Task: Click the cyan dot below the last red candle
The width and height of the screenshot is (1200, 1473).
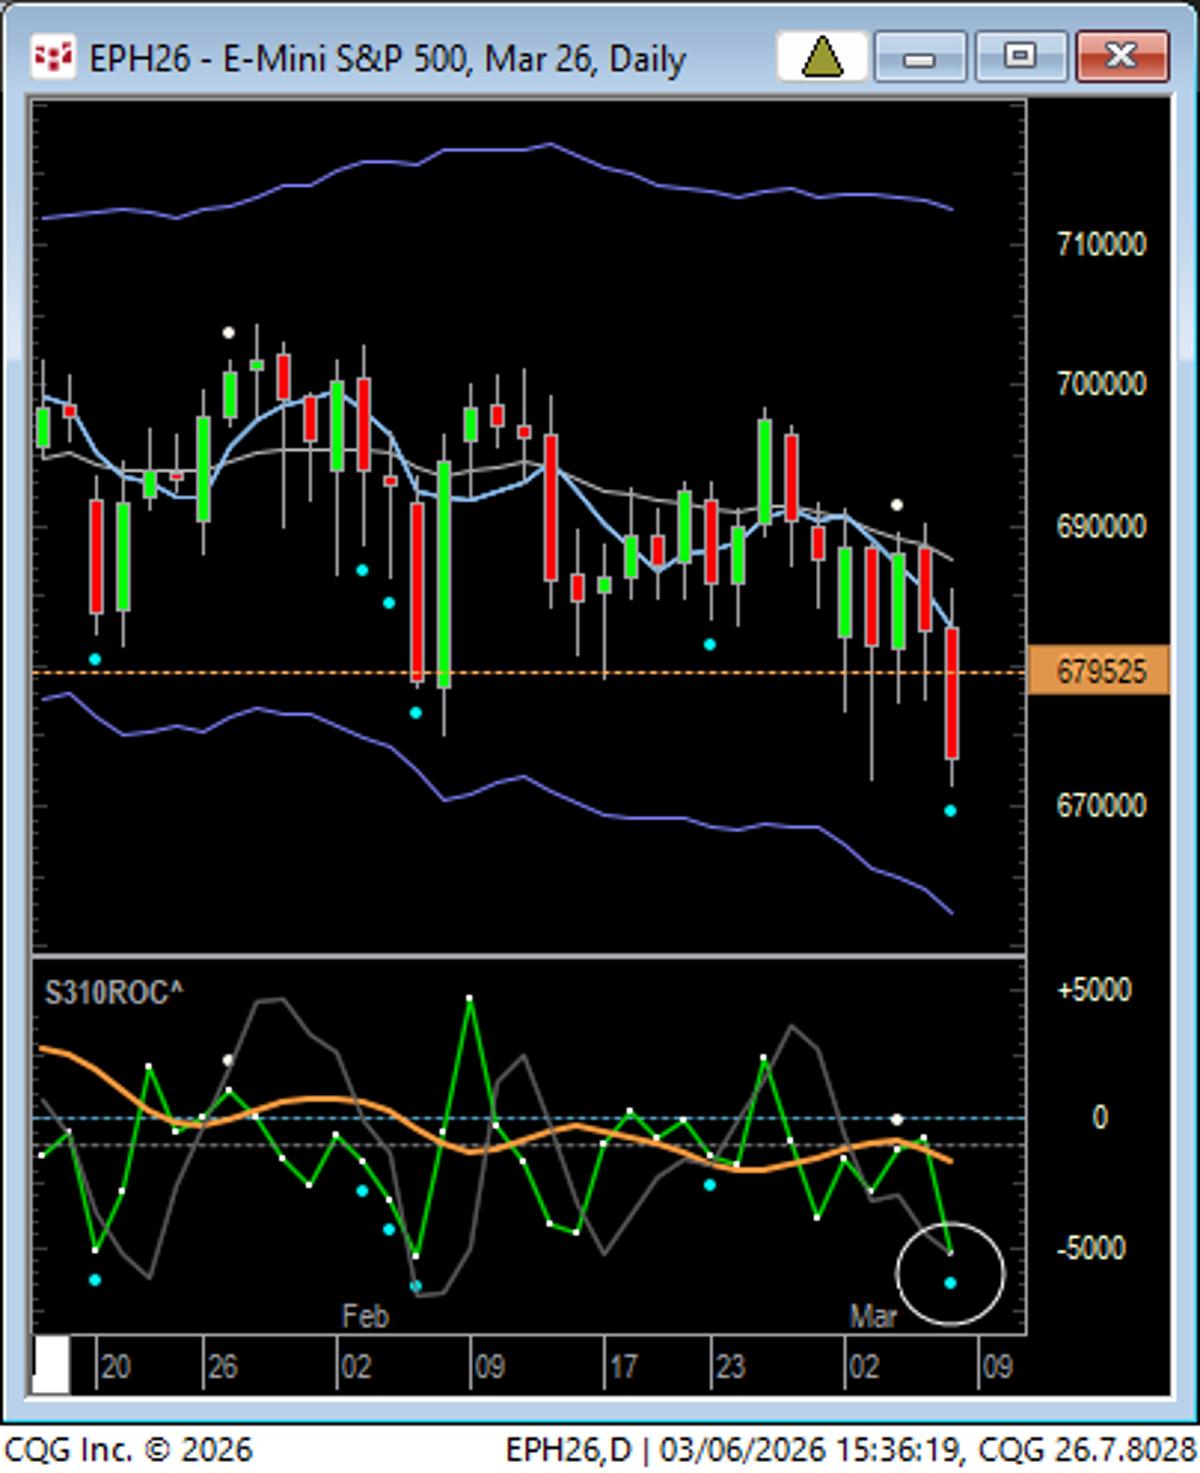Action: click(x=950, y=811)
